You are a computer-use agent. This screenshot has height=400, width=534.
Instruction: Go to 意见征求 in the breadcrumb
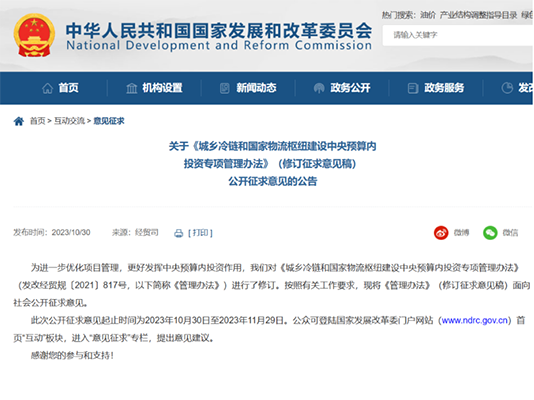[x=109, y=121]
